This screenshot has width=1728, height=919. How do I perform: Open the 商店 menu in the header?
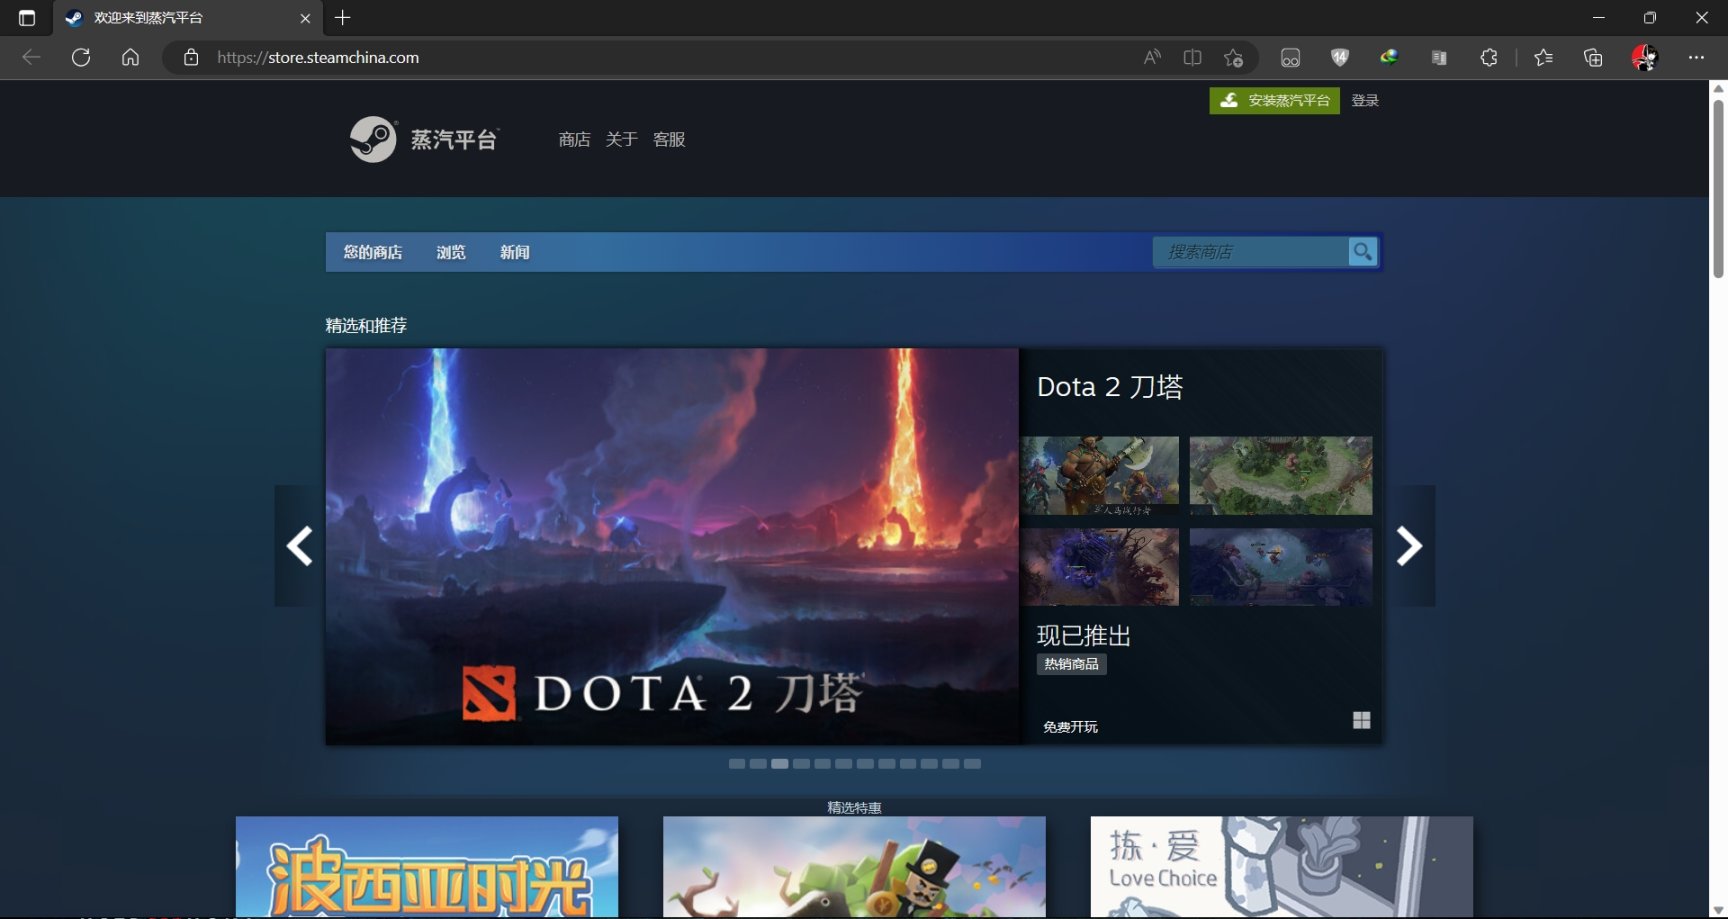tap(574, 139)
